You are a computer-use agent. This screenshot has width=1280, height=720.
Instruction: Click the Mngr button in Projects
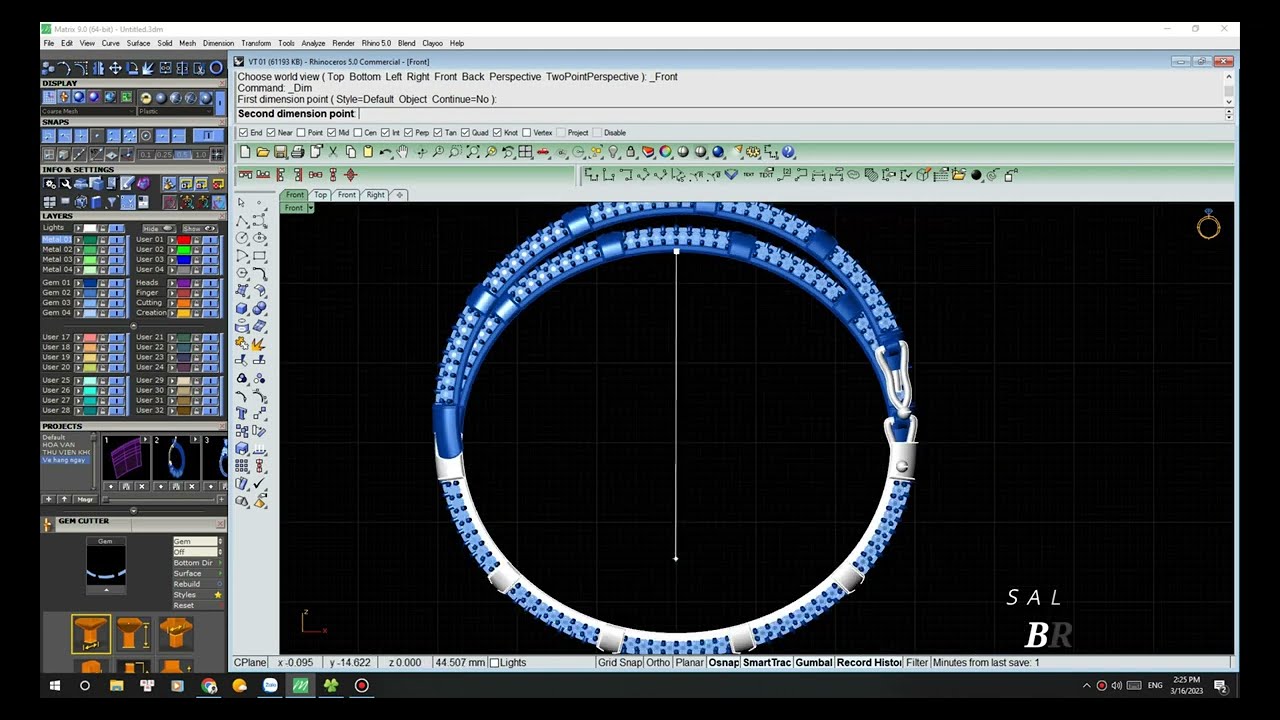click(x=85, y=499)
